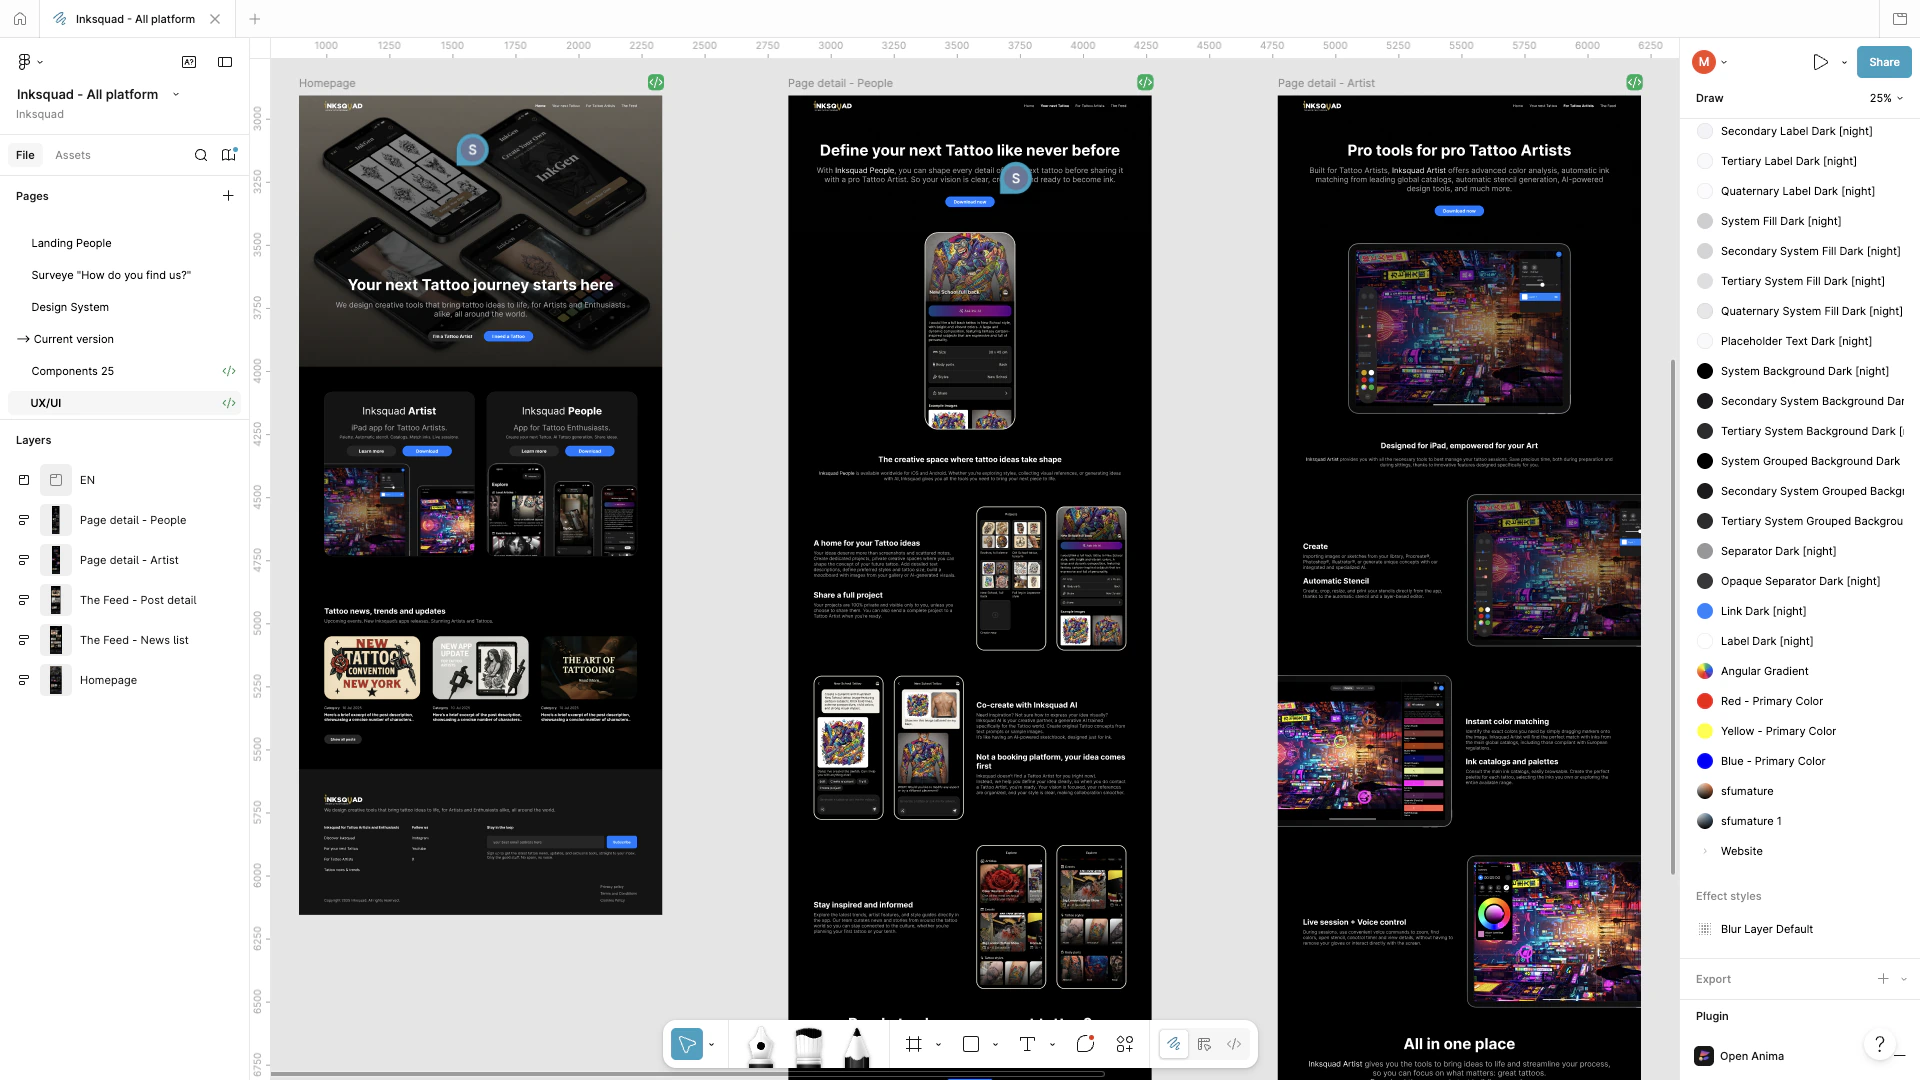Select the File tab

(25, 155)
